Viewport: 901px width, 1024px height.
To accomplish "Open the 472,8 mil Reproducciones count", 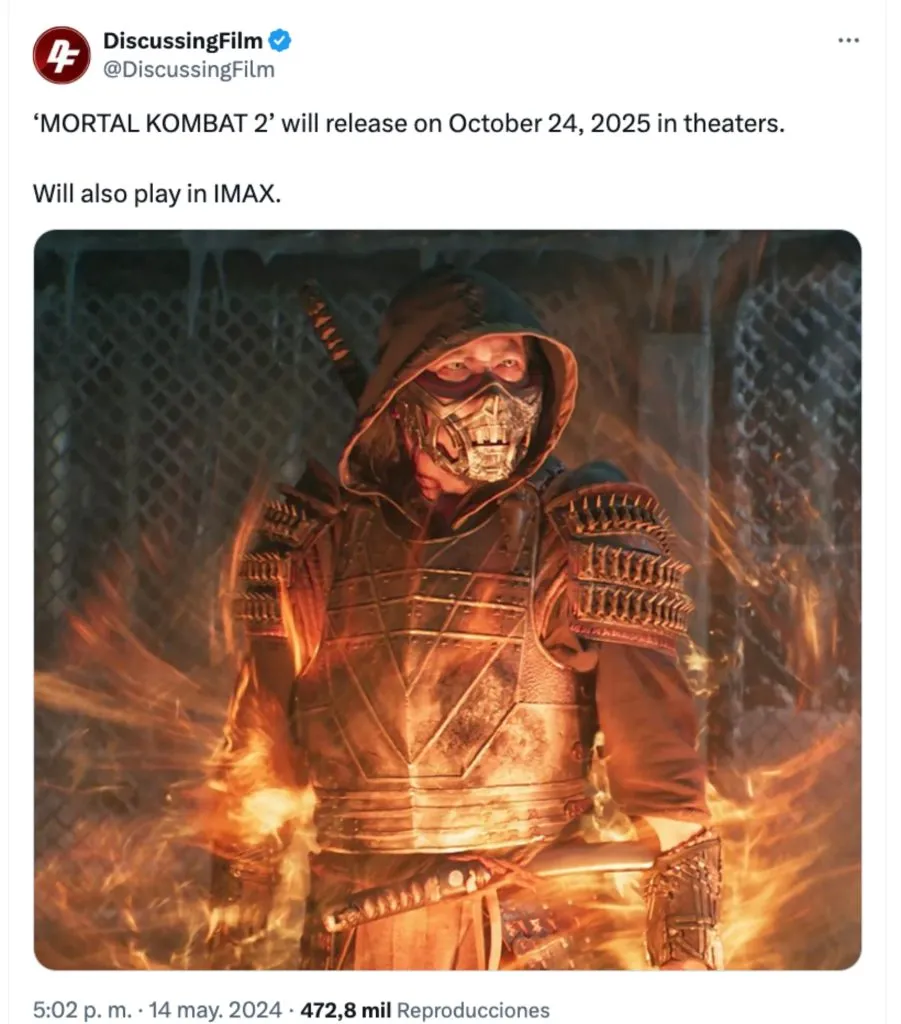I will click(425, 1010).
